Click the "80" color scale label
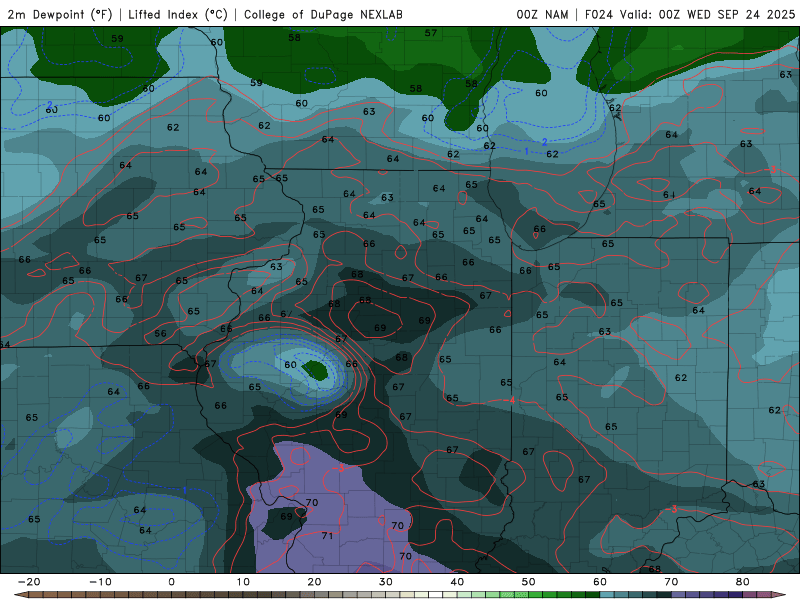Viewport: 800px width, 600px height. coord(743,582)
